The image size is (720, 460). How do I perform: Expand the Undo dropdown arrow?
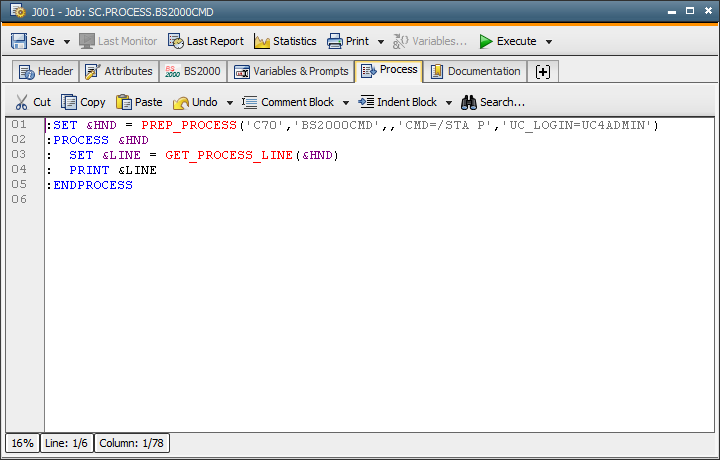(x=230, y=103)
